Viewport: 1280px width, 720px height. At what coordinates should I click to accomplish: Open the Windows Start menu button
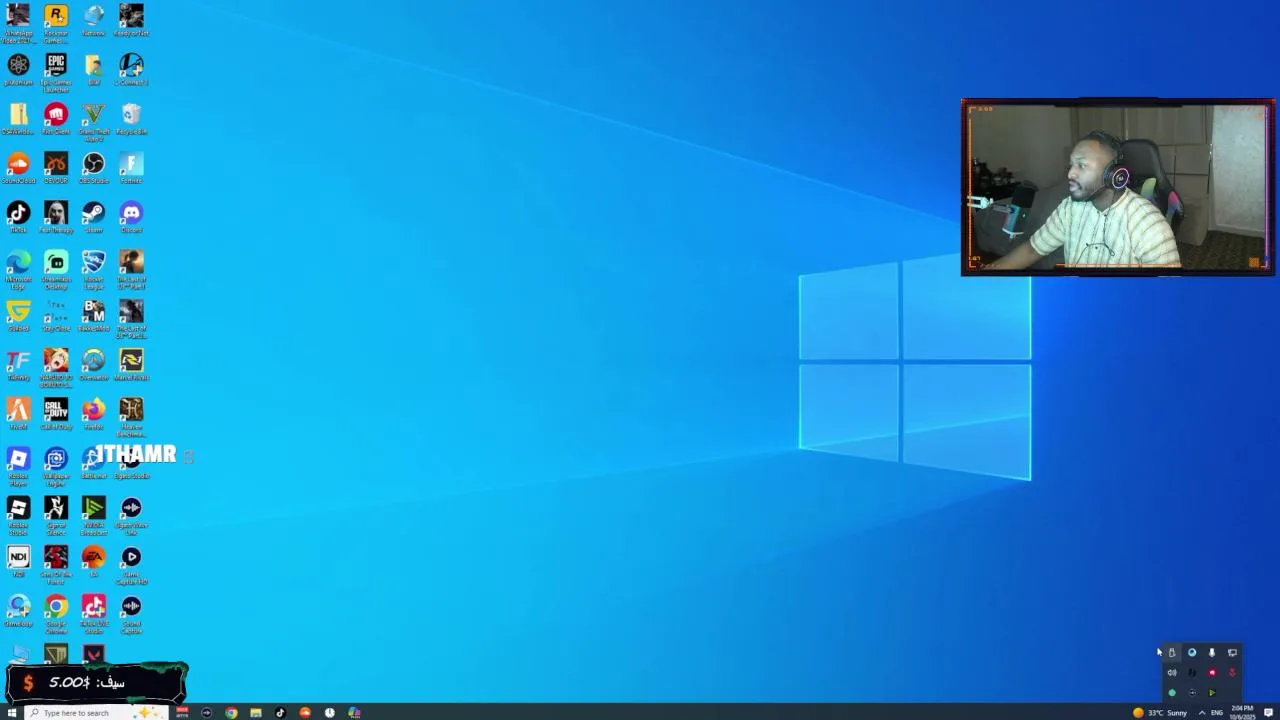12,712
